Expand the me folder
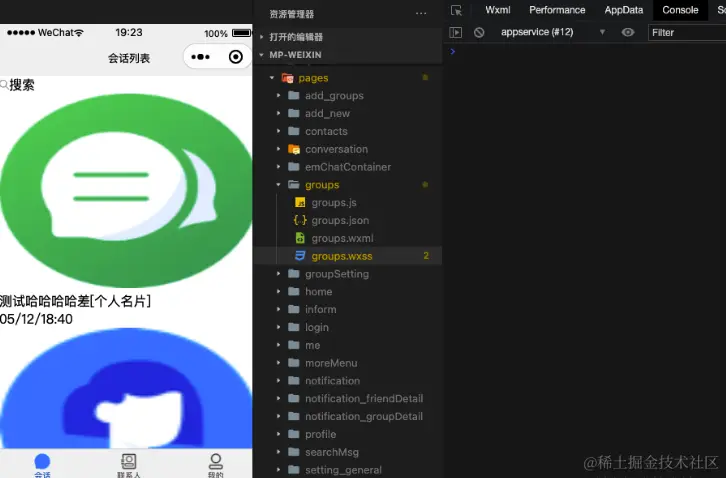726x478 pixels. pos(348,346)
